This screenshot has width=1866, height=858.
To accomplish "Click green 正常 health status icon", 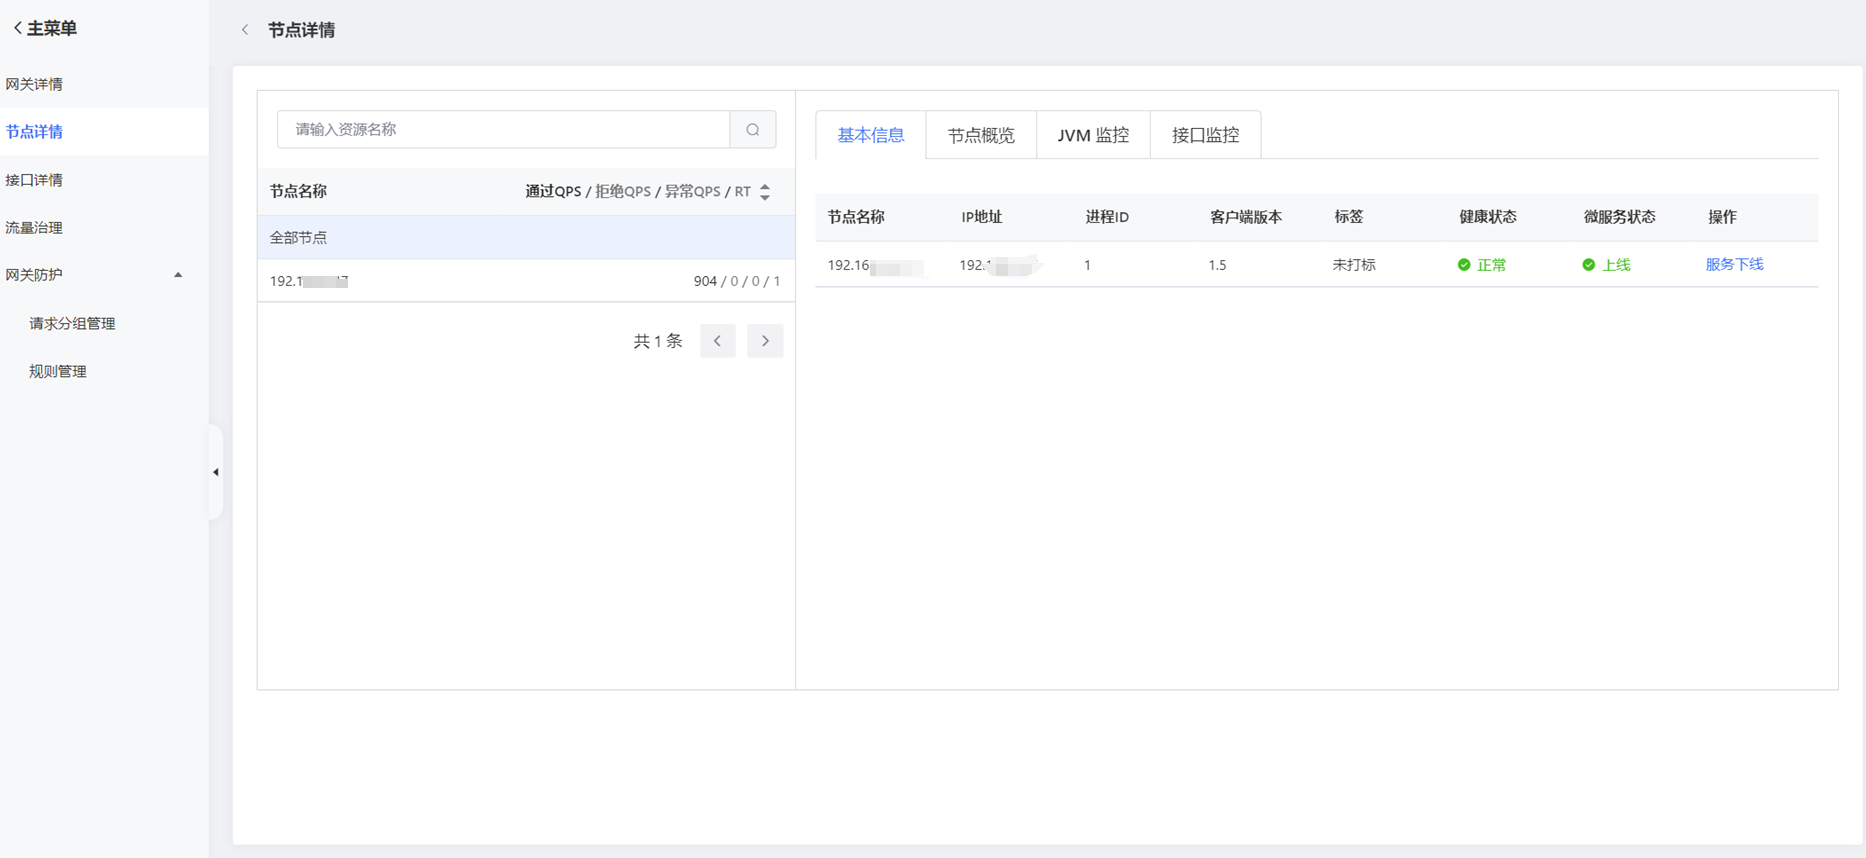I will [1464, 265].
